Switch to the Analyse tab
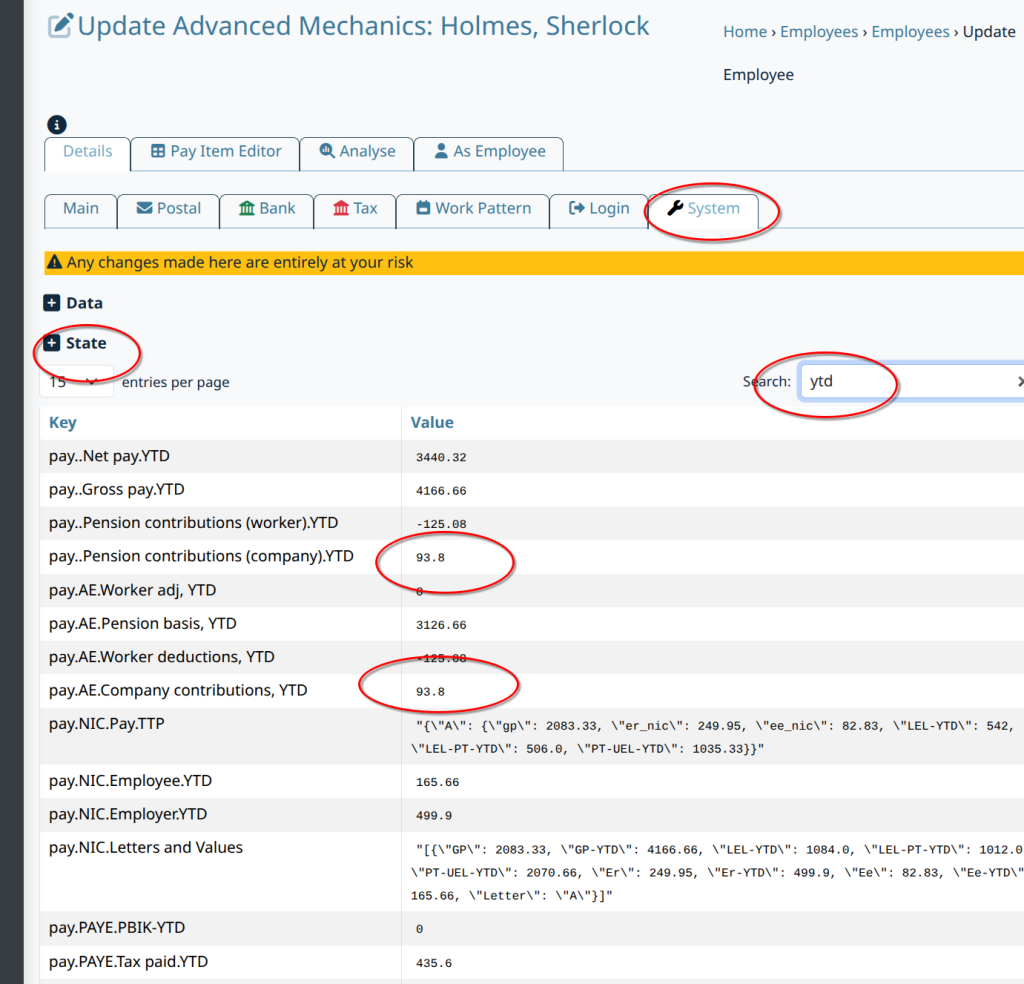 tap(357, 152)
